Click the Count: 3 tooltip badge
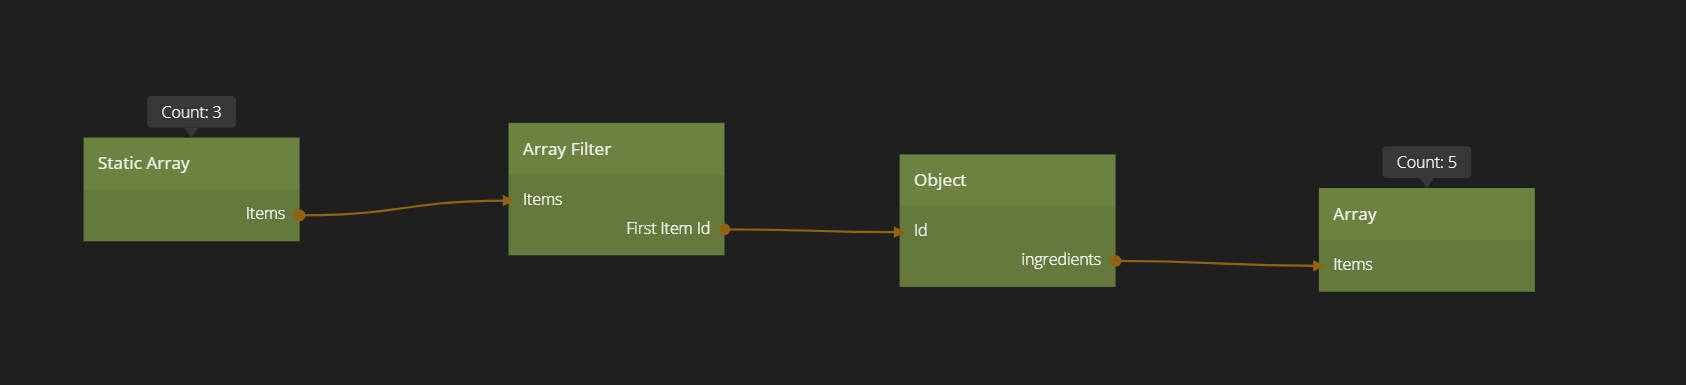The height and width of the screenshot is (385, 1686). click(x=192, y=112)
